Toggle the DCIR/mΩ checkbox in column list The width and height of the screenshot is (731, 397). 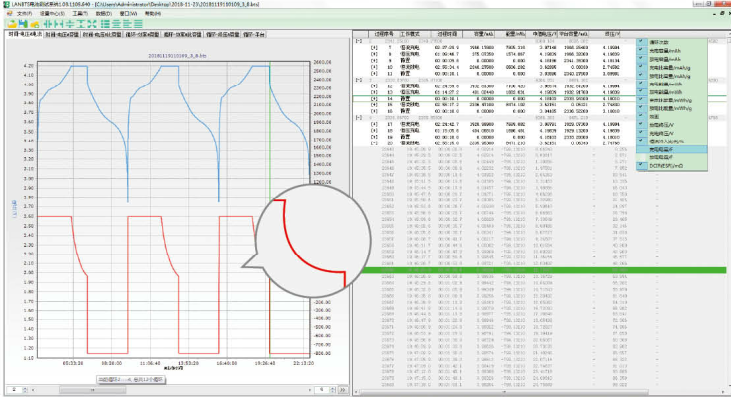641,165
